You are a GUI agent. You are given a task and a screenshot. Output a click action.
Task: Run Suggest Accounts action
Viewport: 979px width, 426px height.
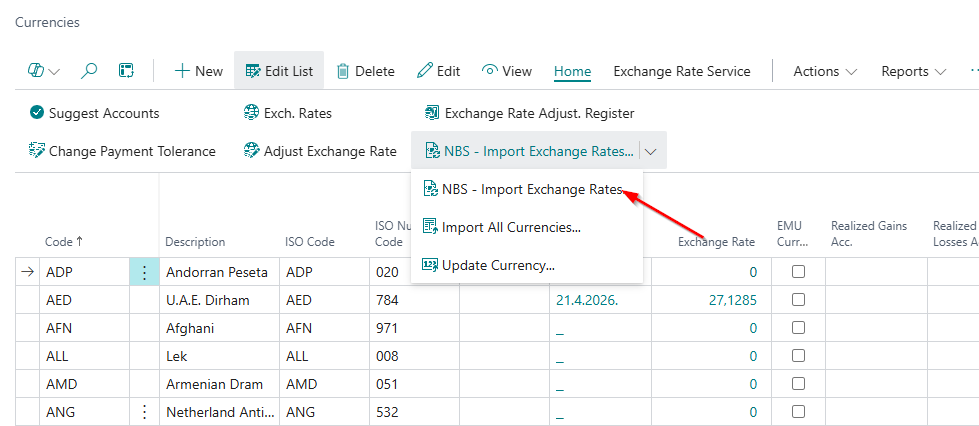tap(94, 113)
